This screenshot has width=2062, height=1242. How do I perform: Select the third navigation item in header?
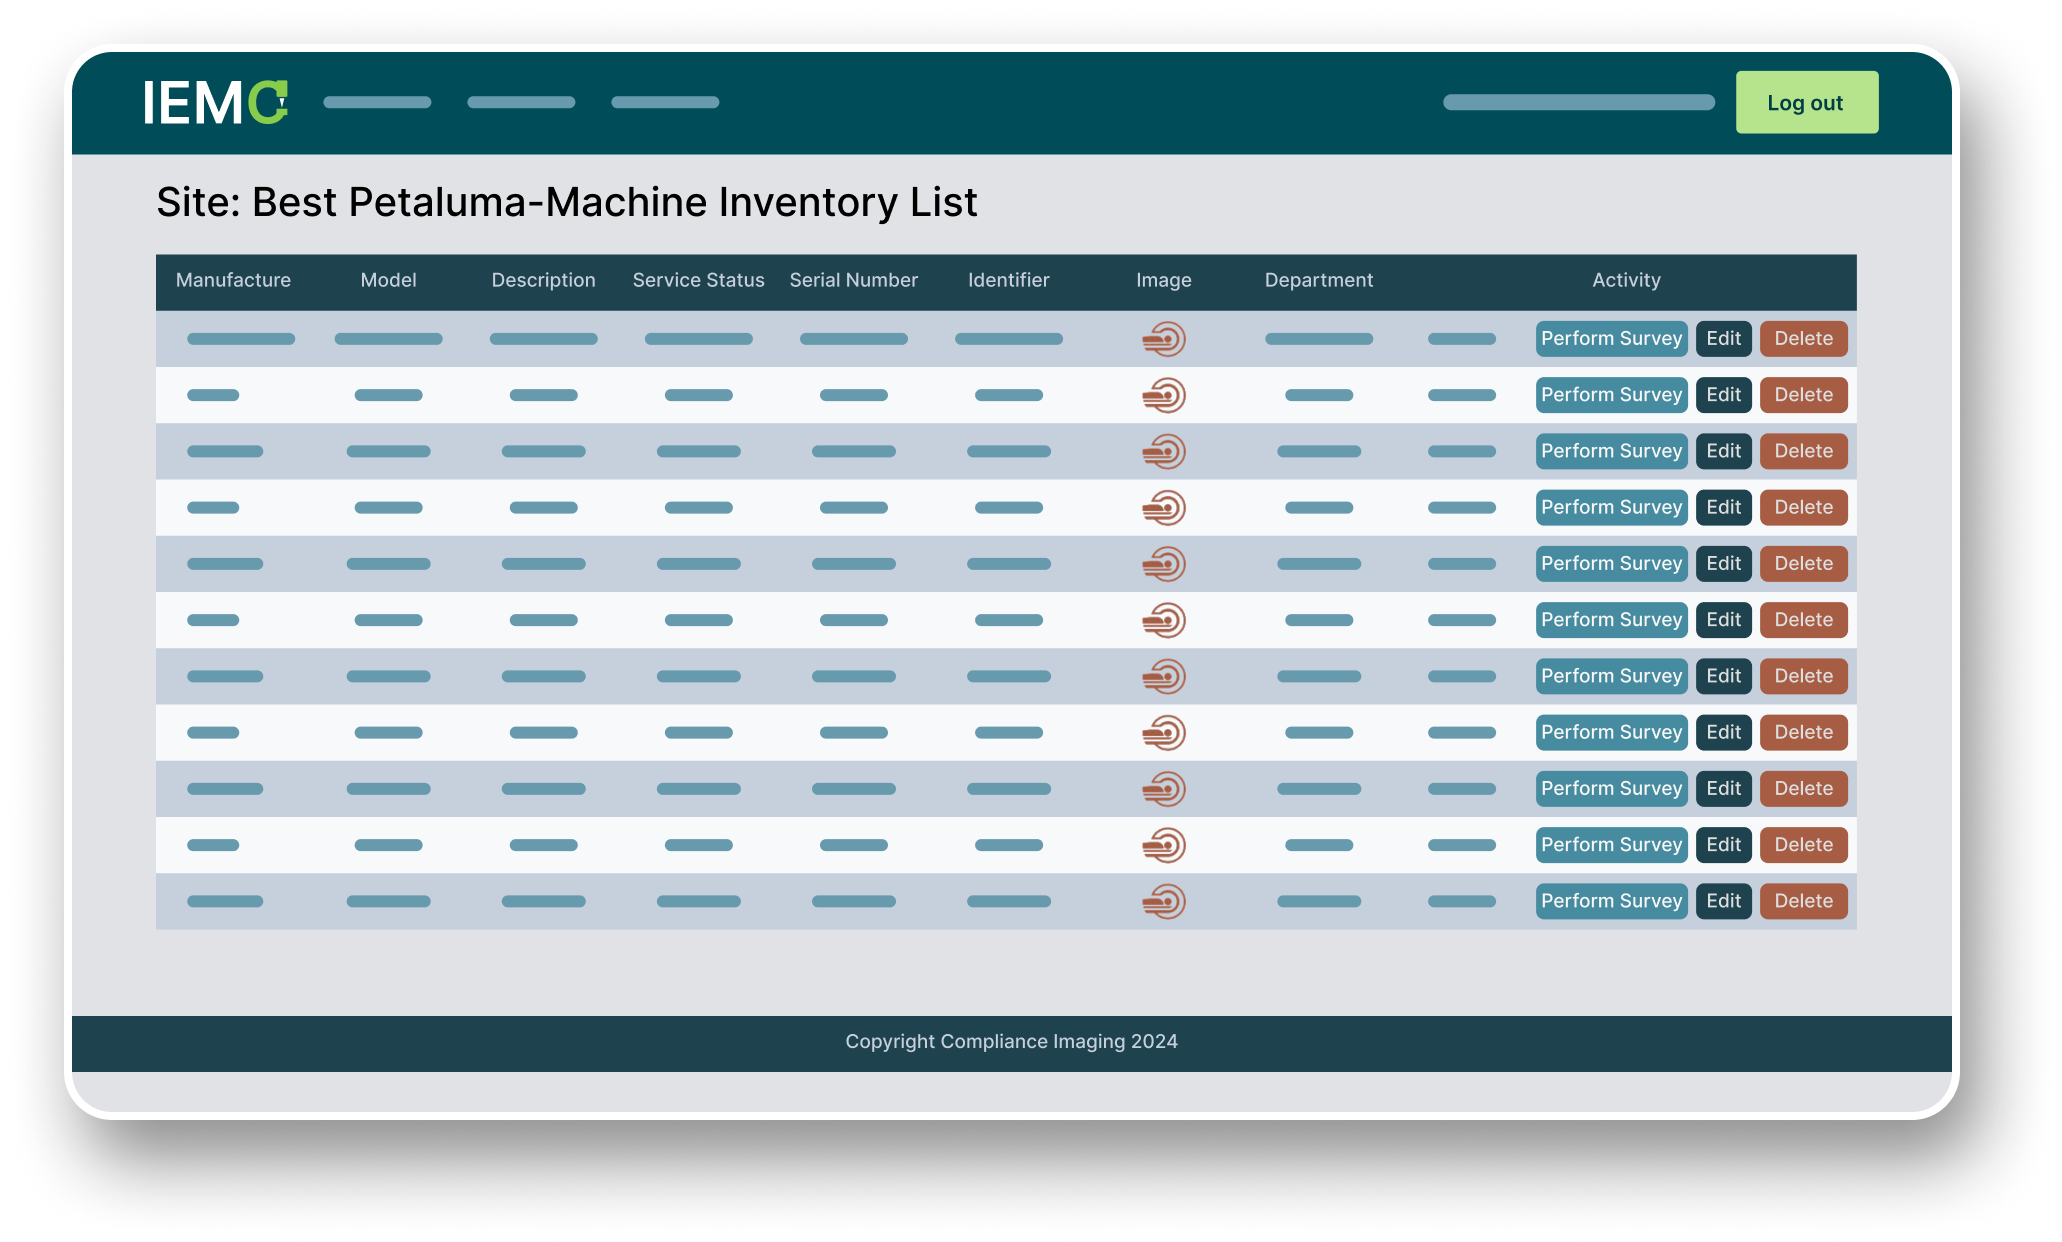click(x=665, y=102)
